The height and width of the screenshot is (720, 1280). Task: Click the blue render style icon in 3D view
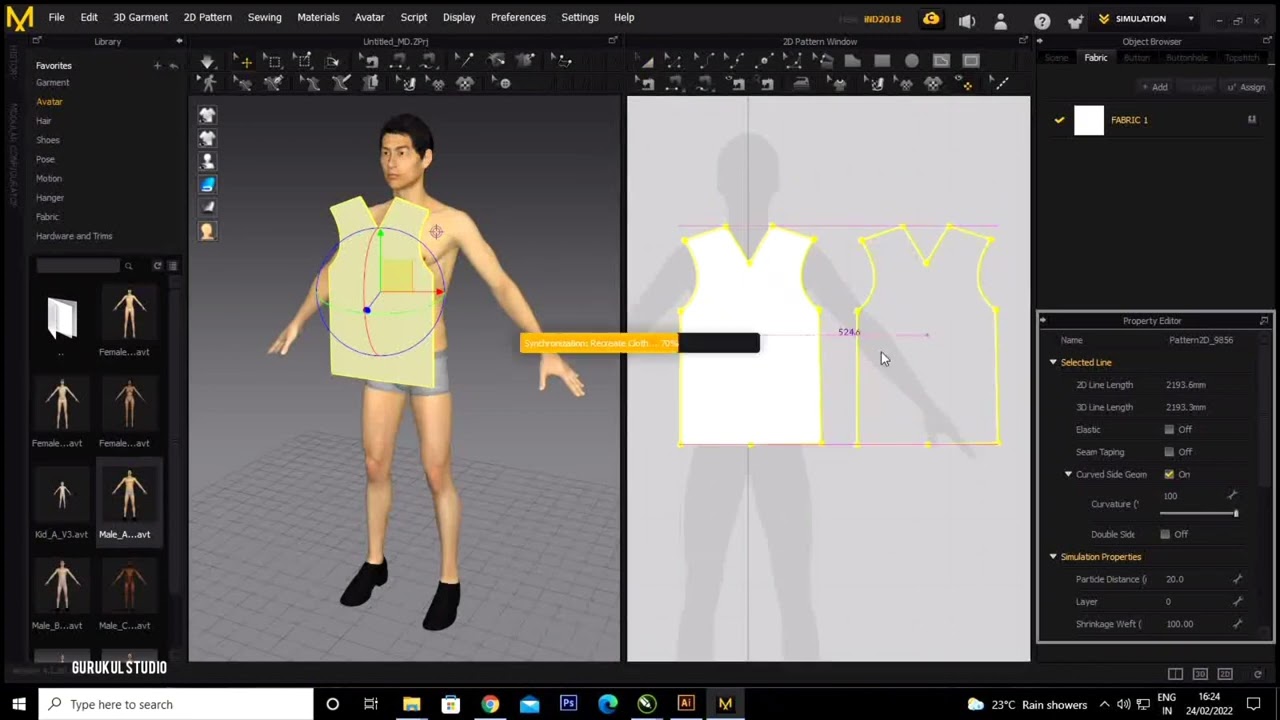(207, 184)
